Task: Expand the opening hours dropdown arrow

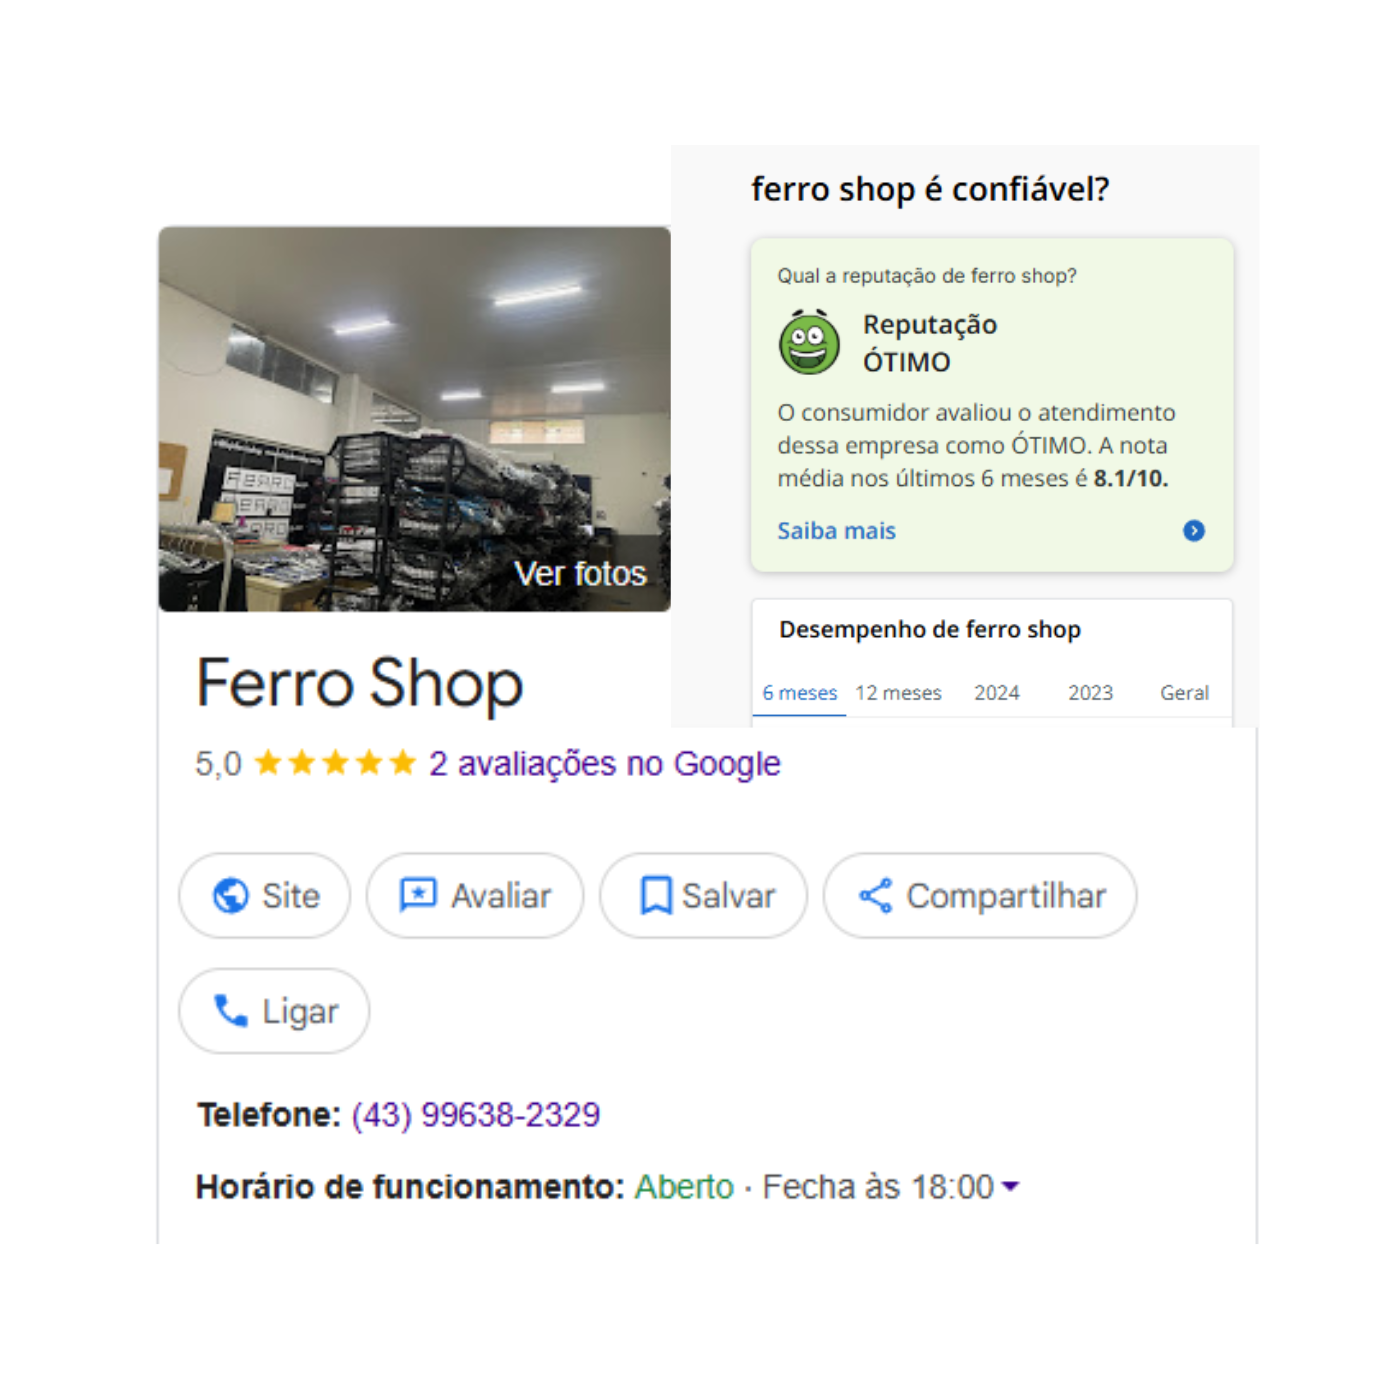Action: coord(1010,1186)
